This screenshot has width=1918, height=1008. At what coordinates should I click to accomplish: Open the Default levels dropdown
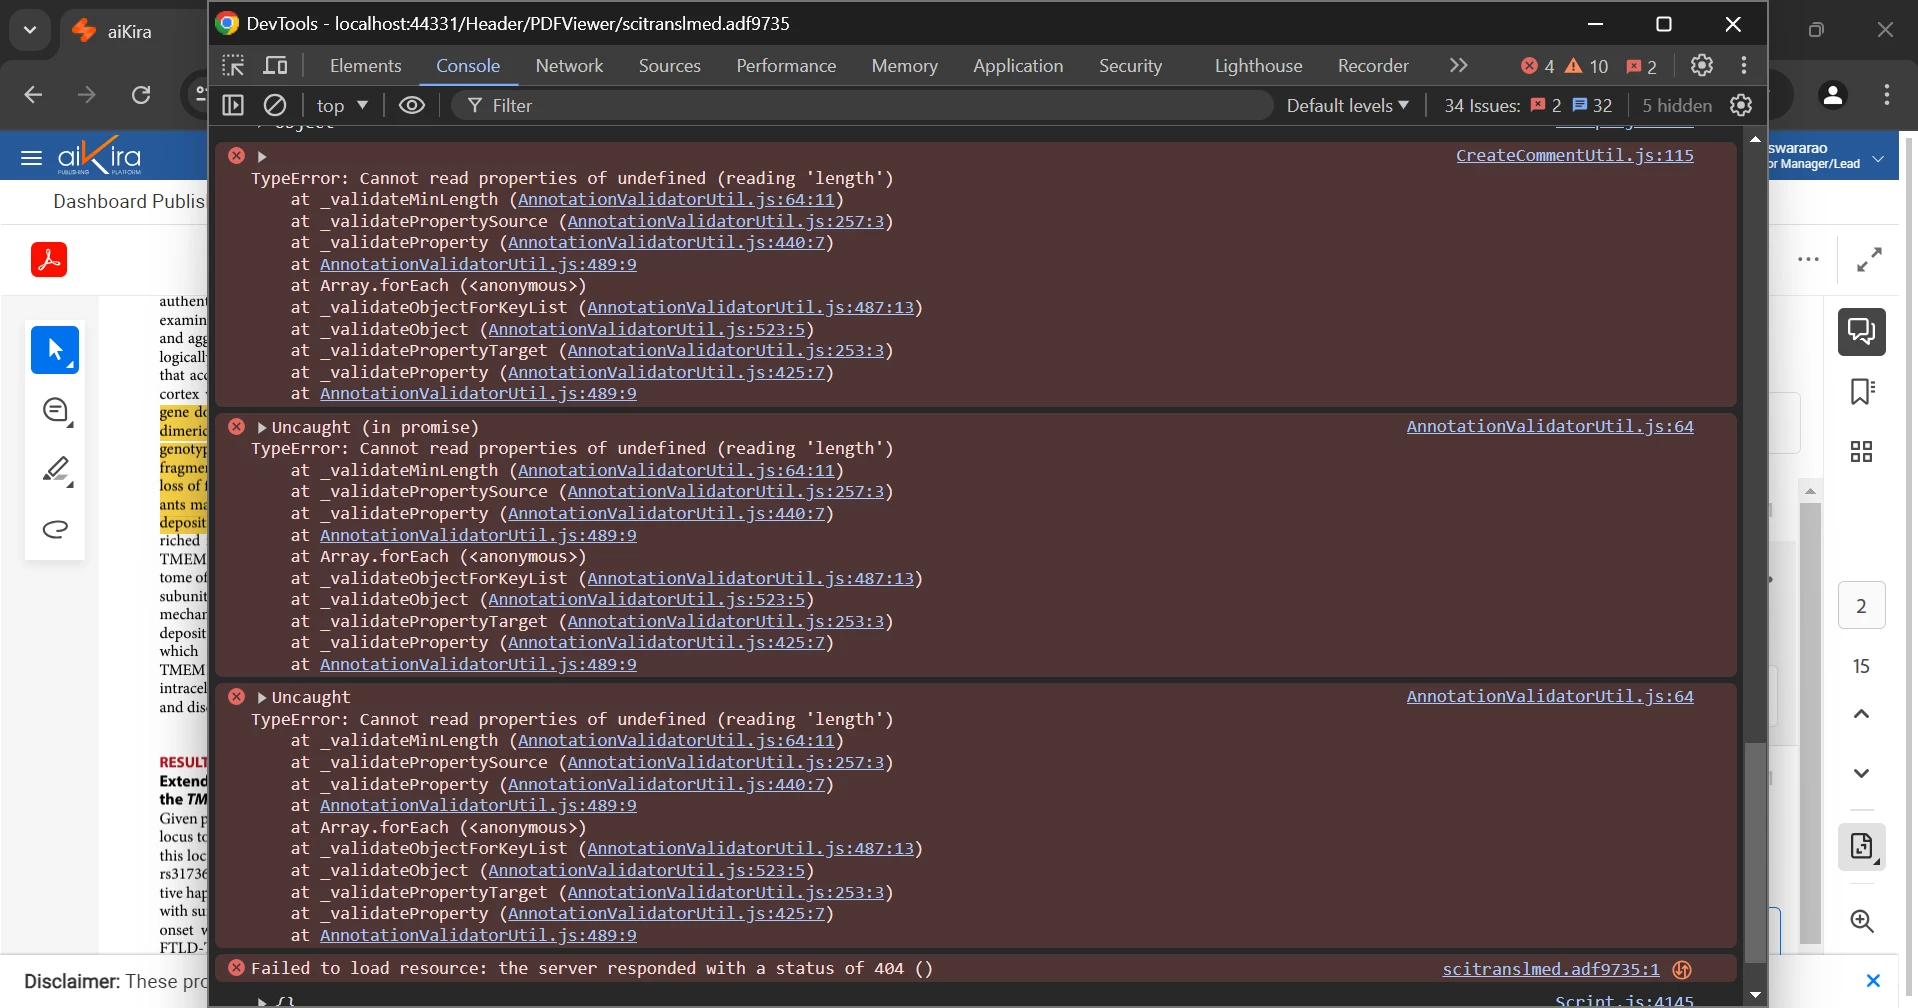1348,105
